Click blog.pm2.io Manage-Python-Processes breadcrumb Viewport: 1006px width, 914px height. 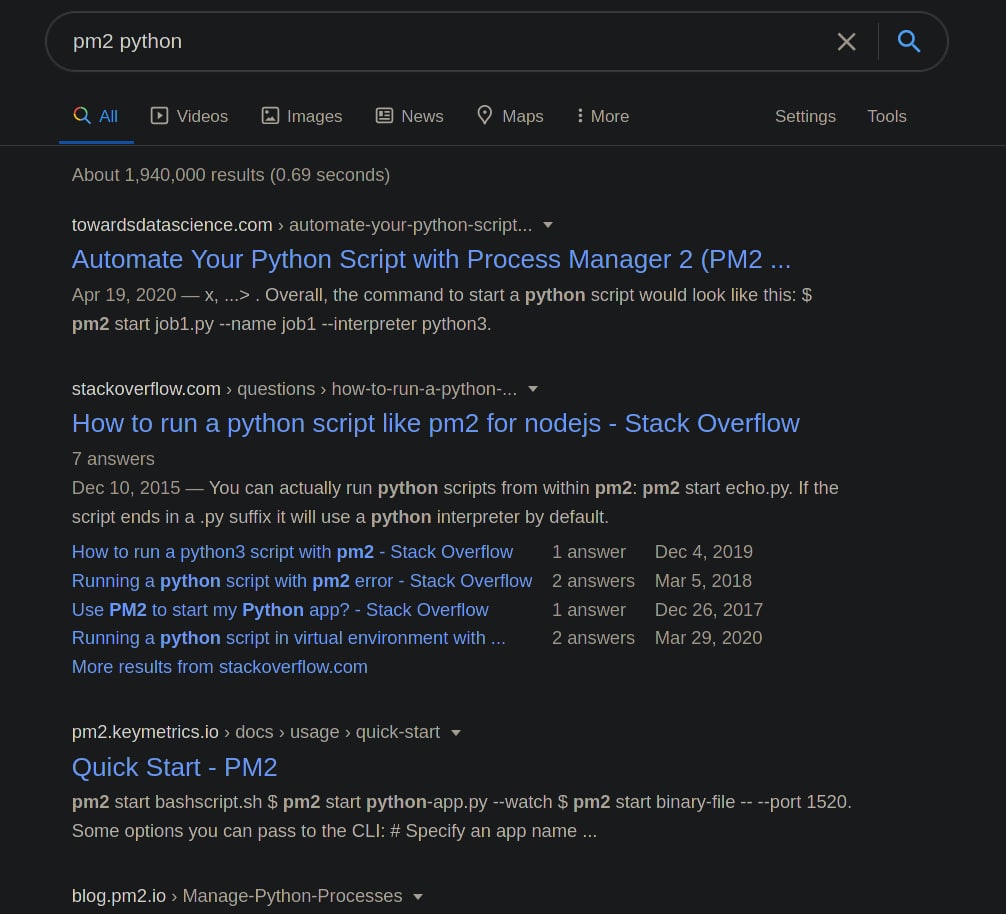(x=237, y=896)
